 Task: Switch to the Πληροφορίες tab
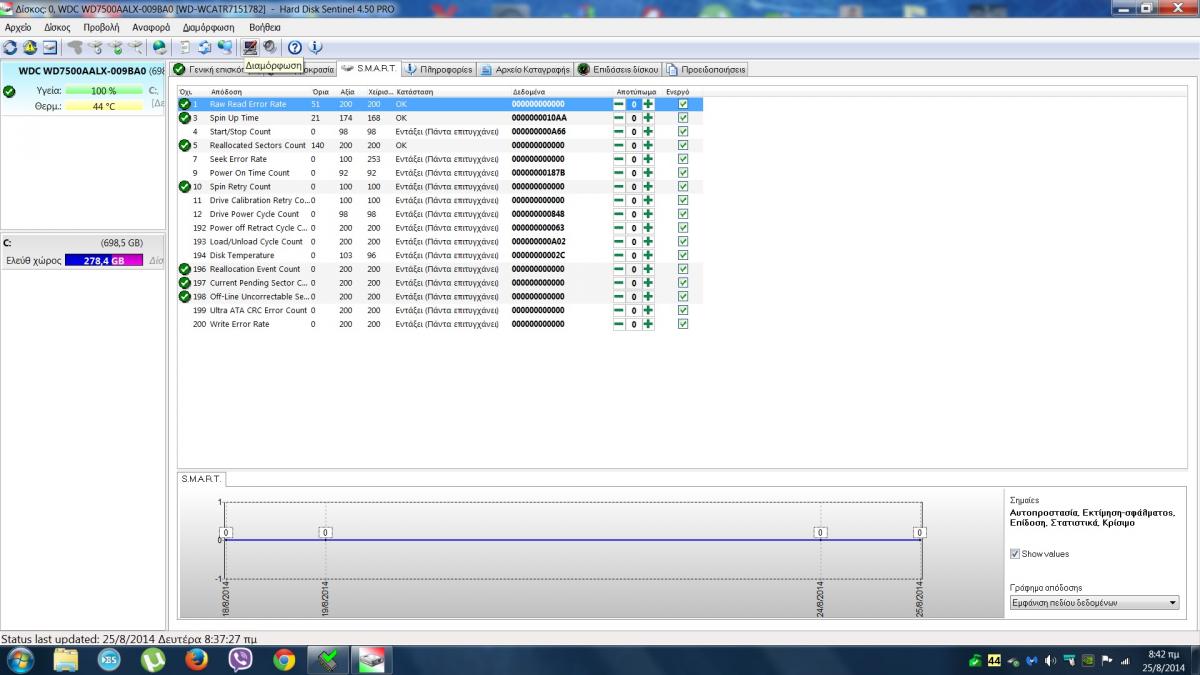click(439, 70)
